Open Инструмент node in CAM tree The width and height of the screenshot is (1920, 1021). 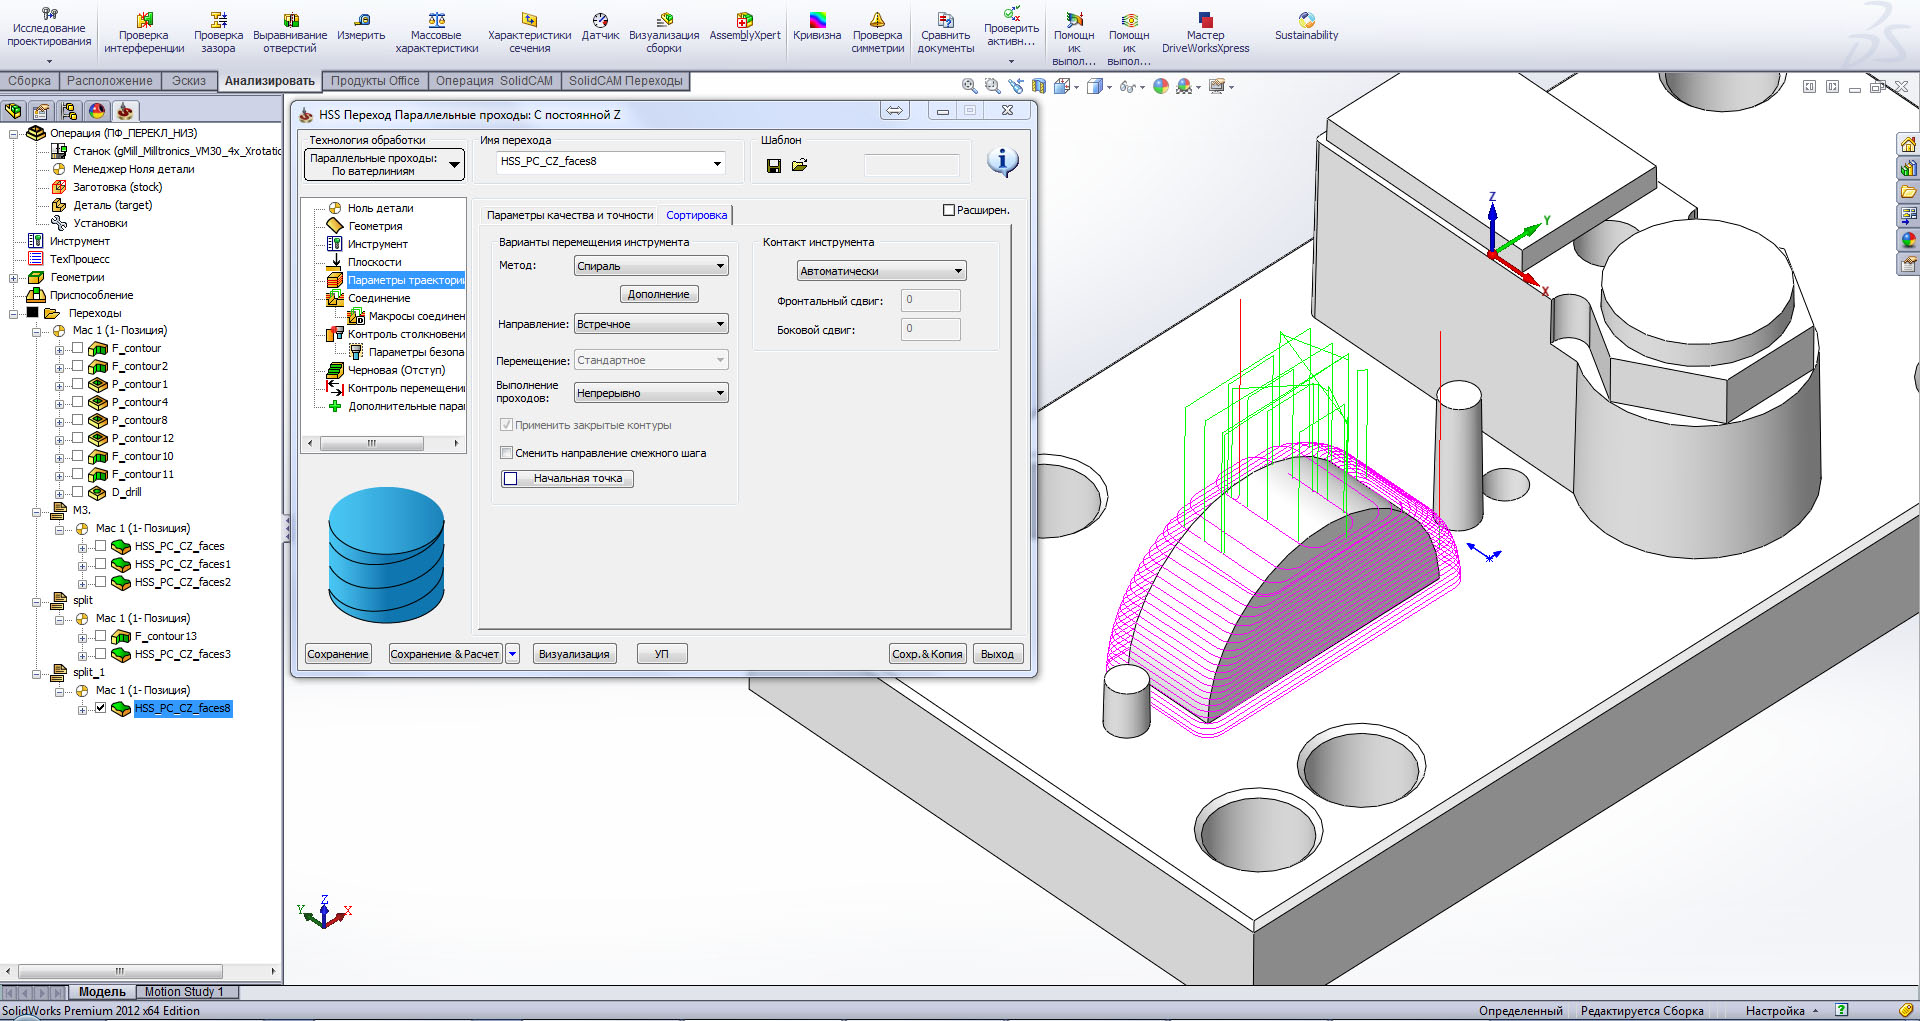(80, 241)
